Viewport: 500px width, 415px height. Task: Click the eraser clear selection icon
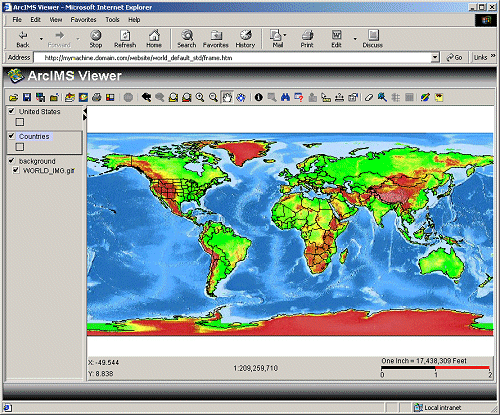tap(369, 98)
